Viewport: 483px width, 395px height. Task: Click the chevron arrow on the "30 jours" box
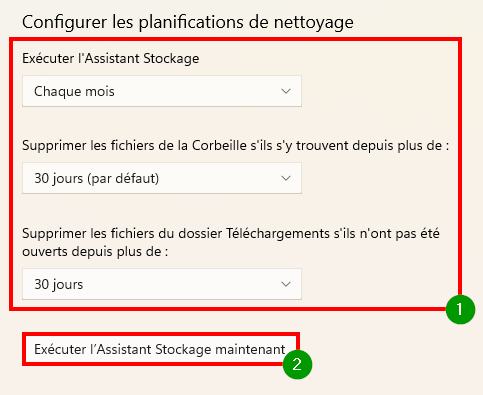tap(286, 284)
